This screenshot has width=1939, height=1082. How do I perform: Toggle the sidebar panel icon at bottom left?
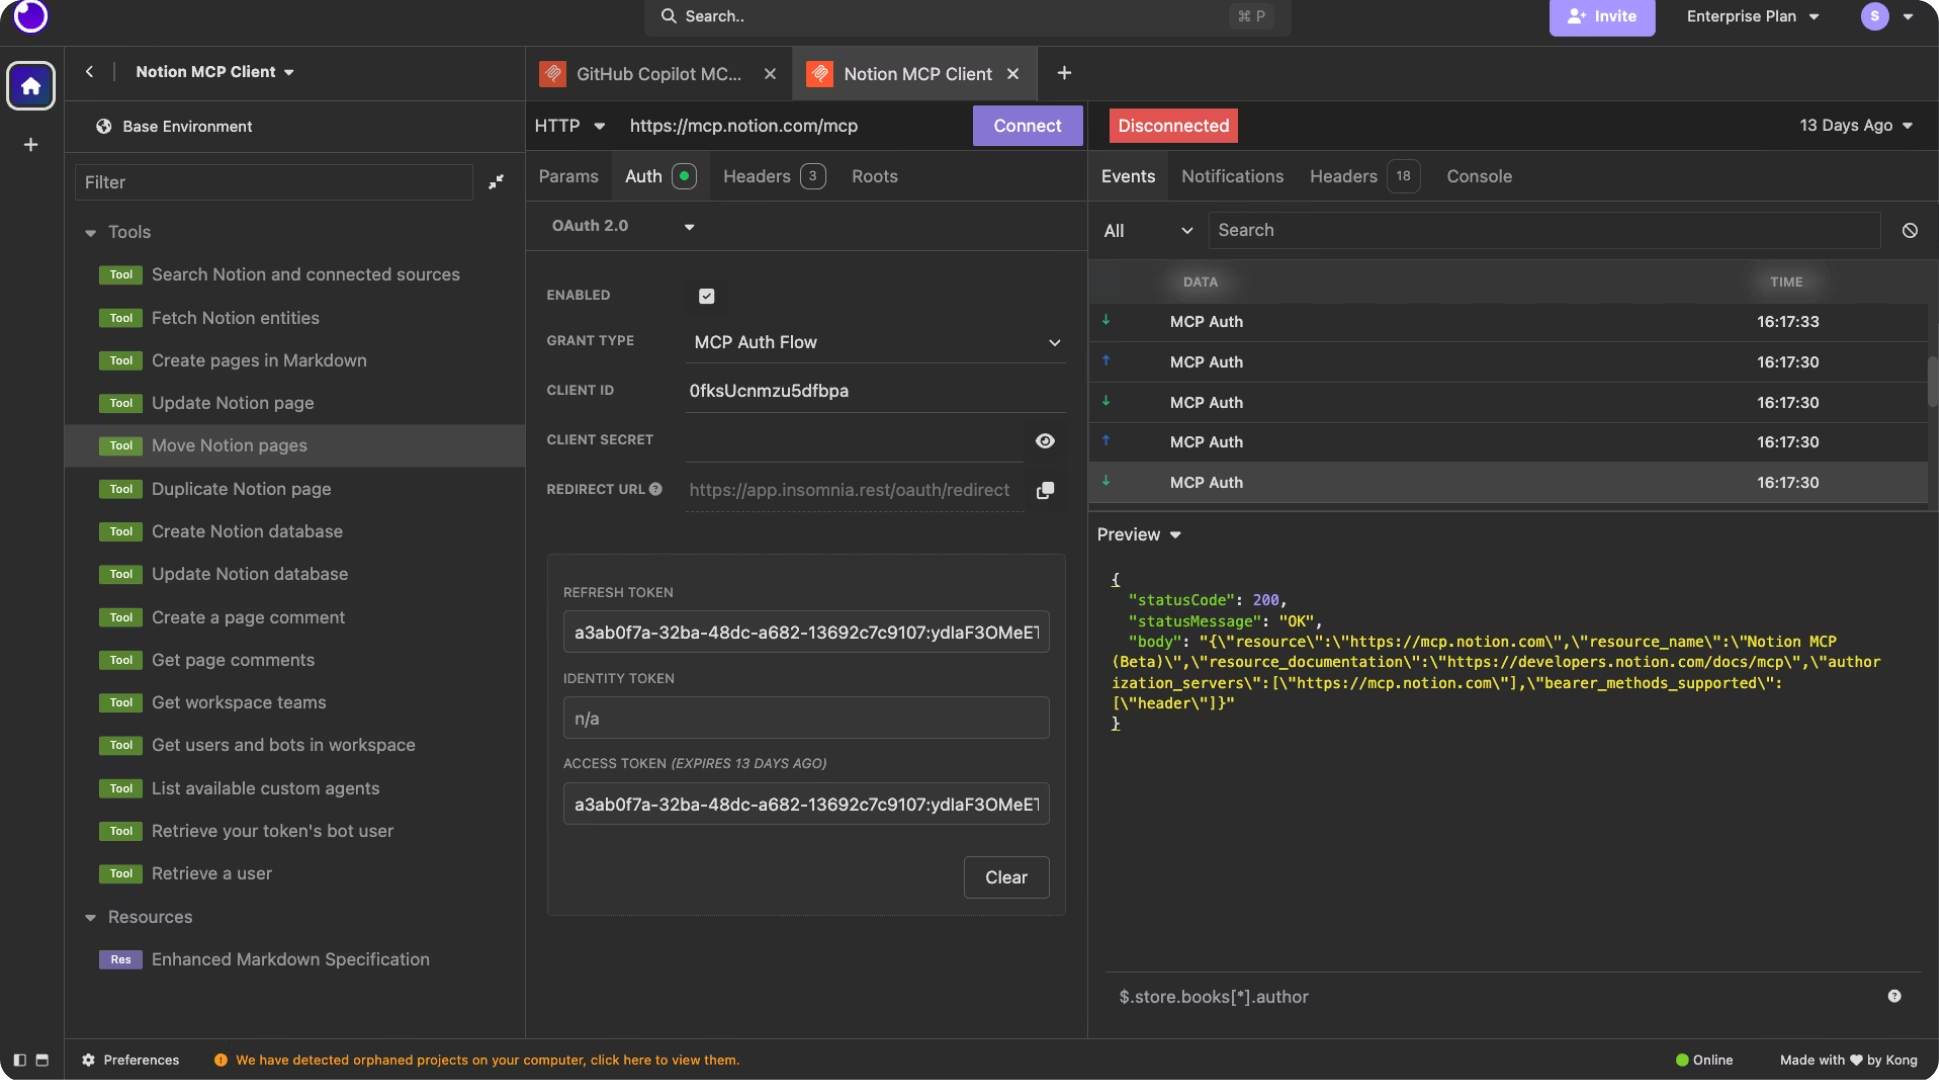[x=19, y=1060]
